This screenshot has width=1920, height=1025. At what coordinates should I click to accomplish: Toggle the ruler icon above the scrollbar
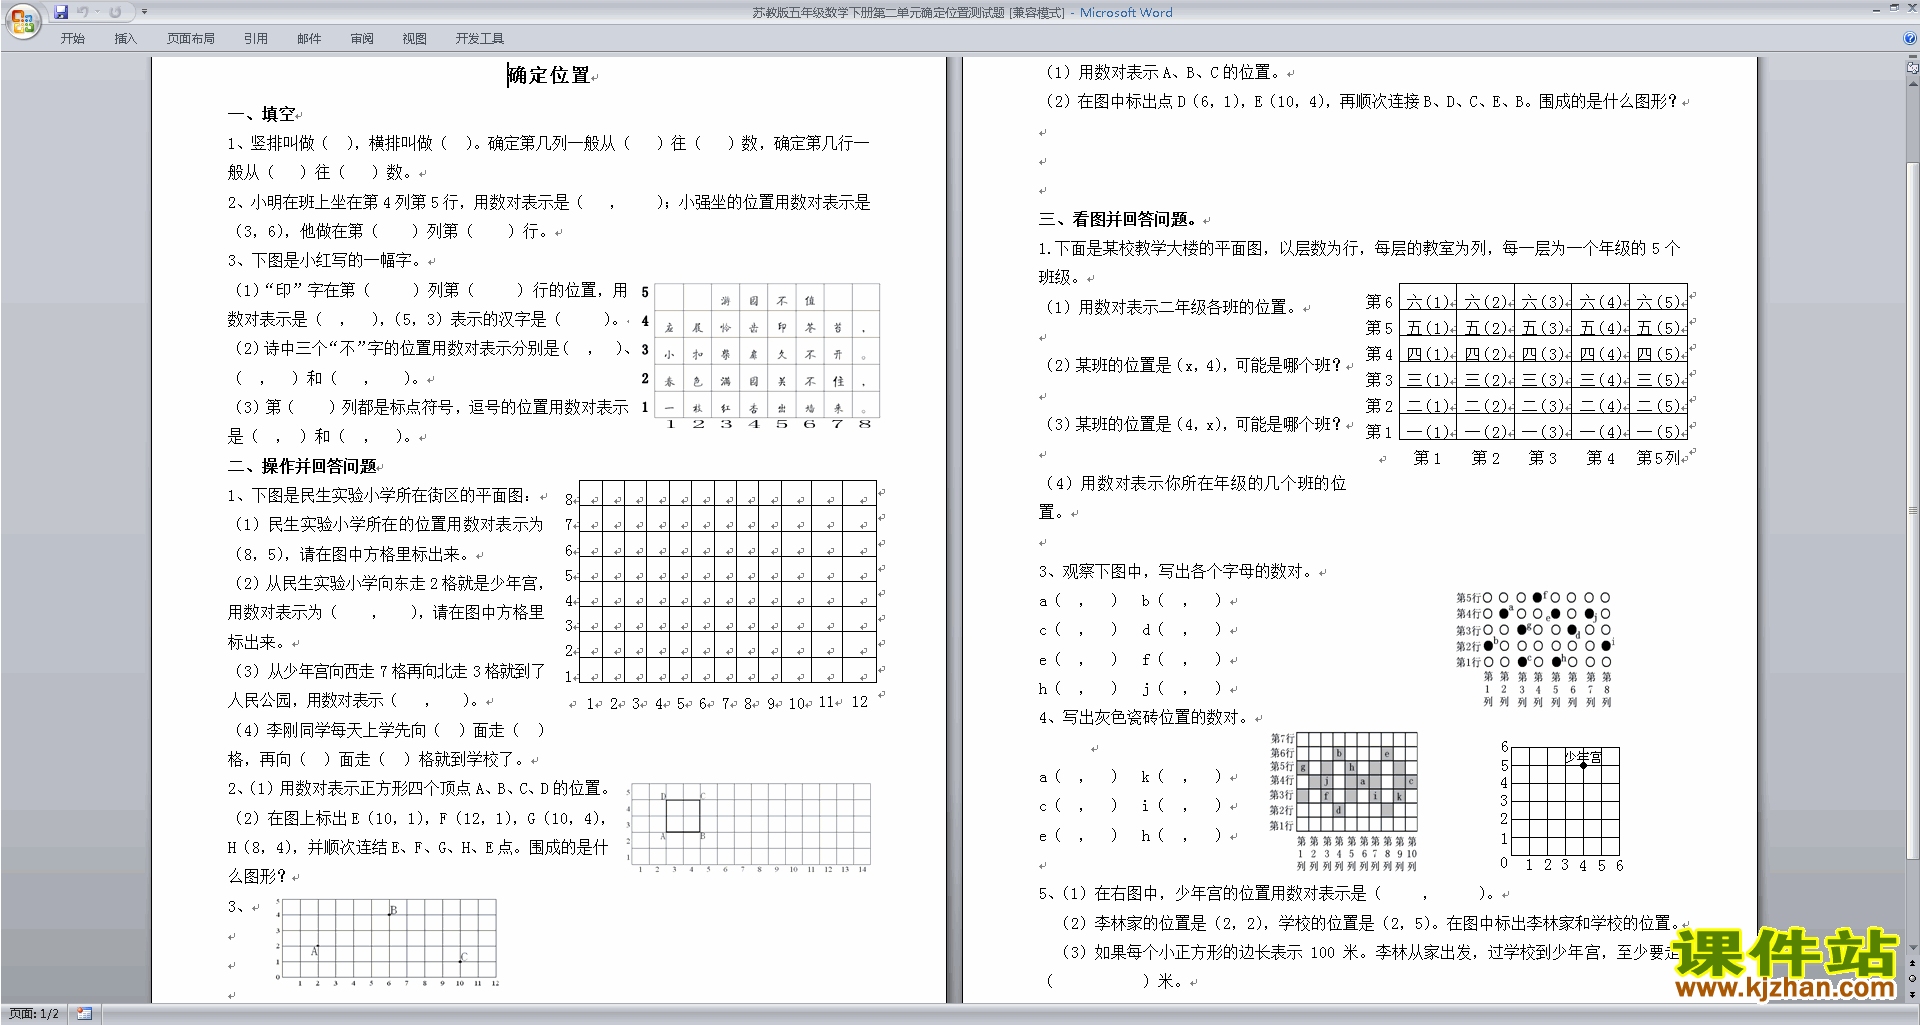1912,67
